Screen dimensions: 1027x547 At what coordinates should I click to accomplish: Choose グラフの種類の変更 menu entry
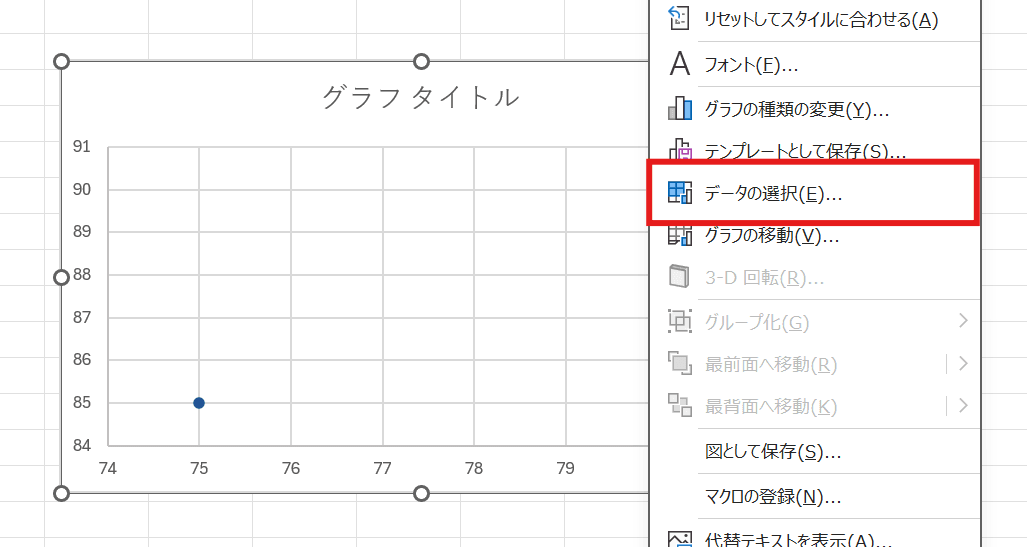tap(796, 109)
